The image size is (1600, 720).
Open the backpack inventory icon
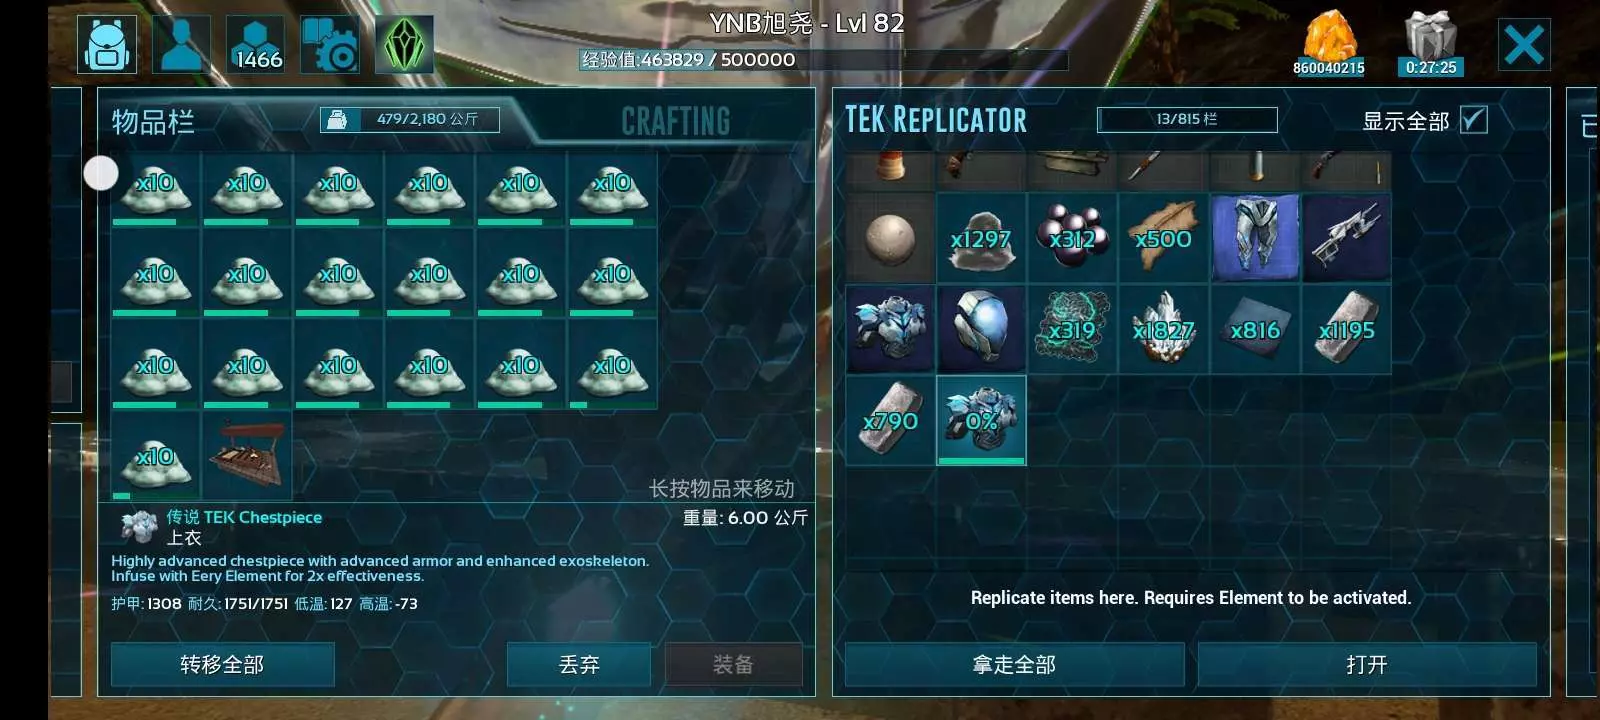click(x=107, y=45)
